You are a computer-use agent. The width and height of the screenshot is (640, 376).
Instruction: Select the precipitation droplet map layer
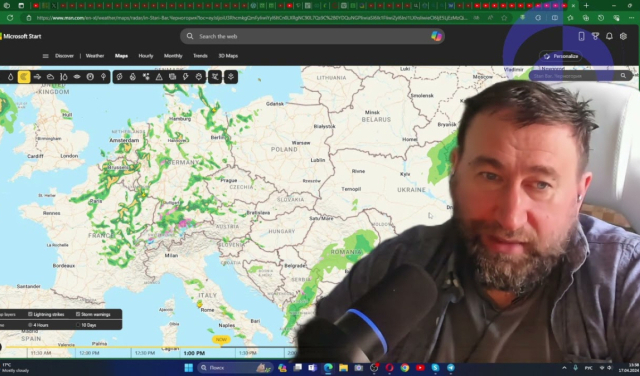11,77
